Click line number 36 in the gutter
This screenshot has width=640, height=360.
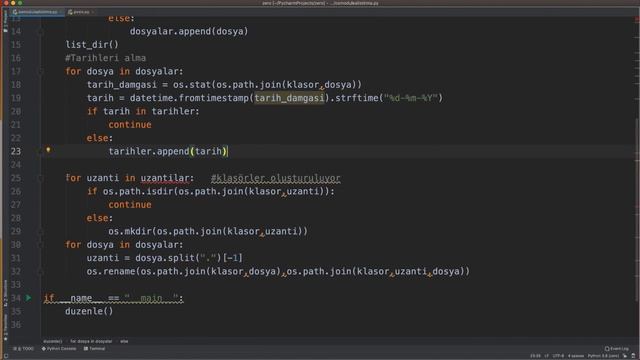[16, 325]
